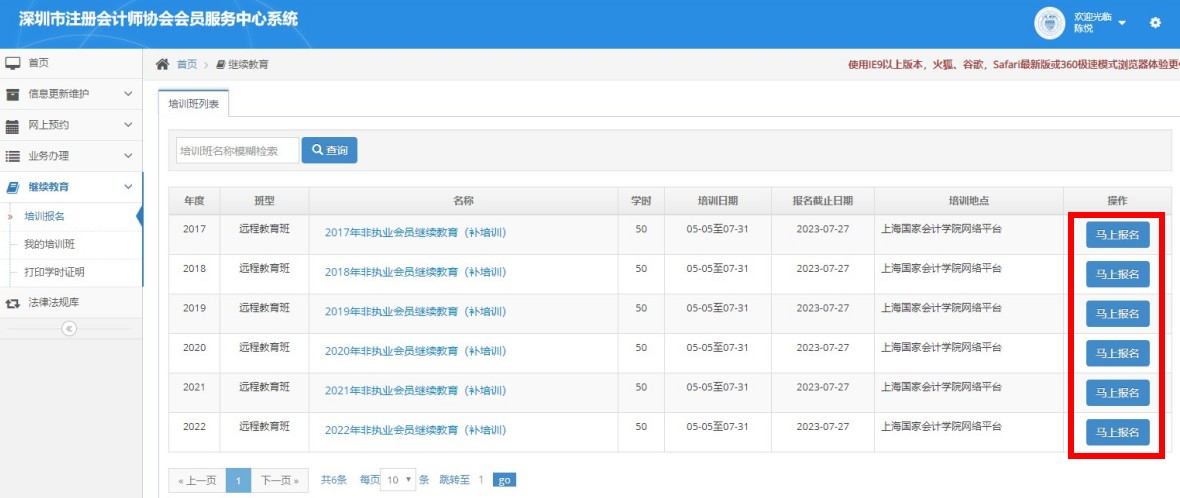
Task: Click the 法律法规库 retweet icon
Action: pos(13,303)
